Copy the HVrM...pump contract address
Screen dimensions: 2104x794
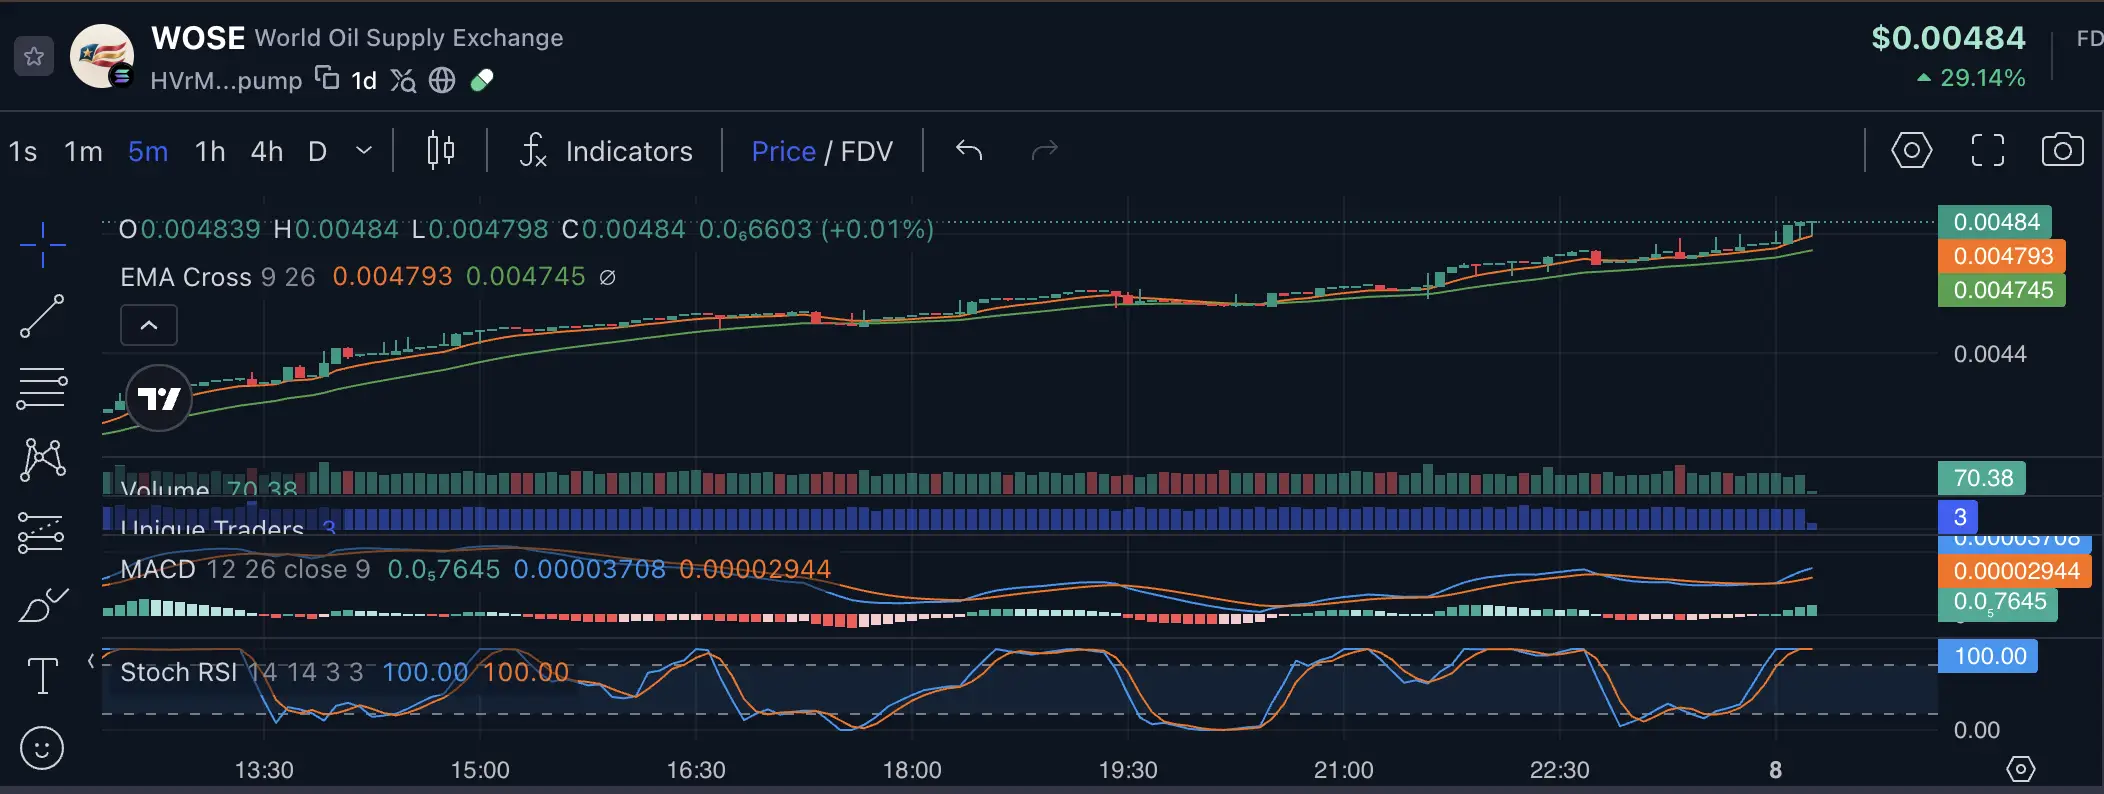pyautogui.click(x=327, y=77)
